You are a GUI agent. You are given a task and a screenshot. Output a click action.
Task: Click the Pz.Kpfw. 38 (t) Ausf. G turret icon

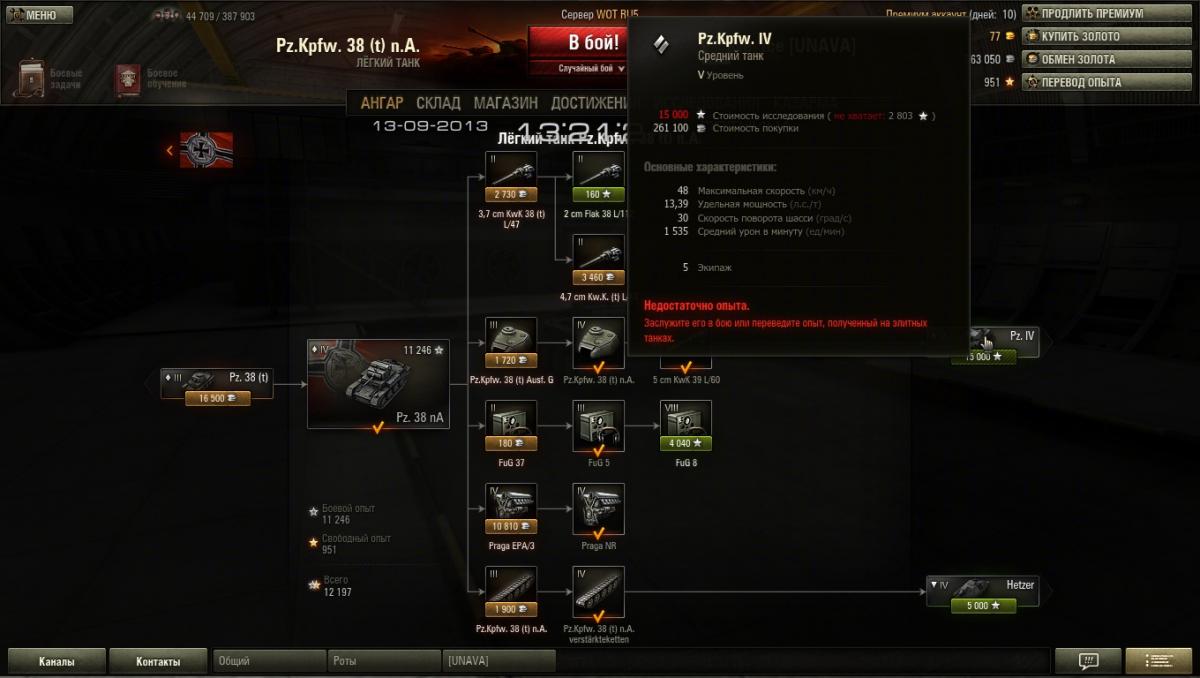(511, 336)
